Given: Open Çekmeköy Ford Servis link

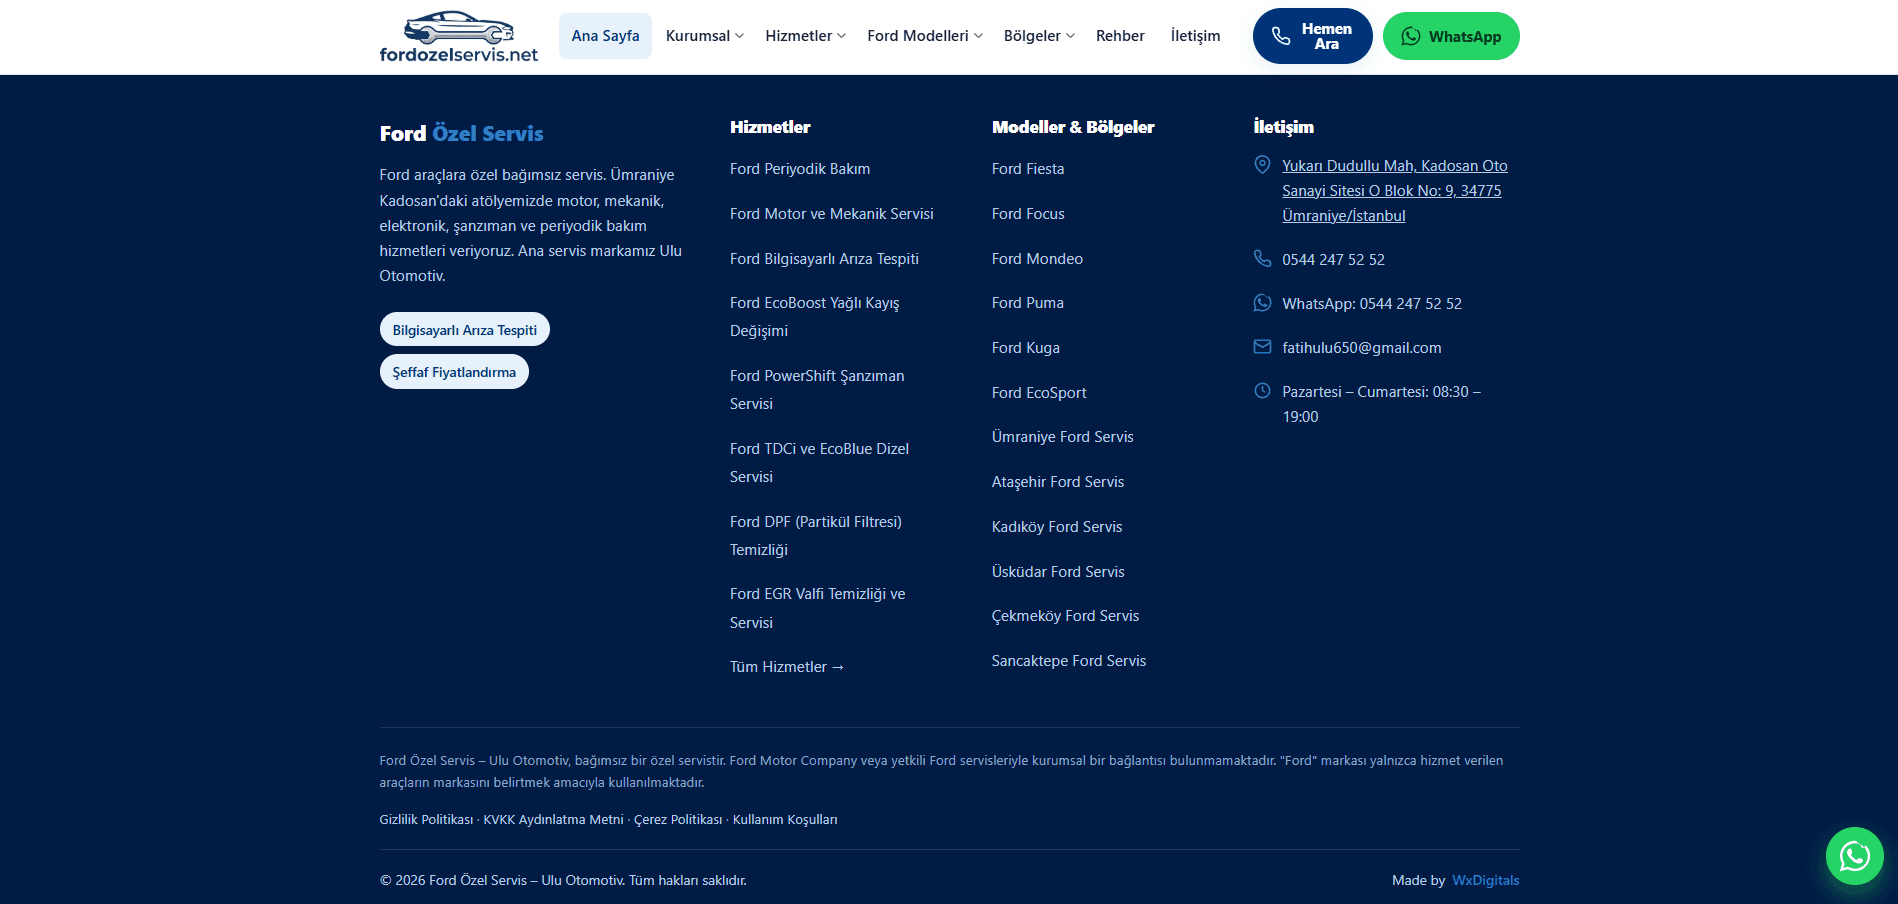Looking at the screenshot, I should tap(1066, 616).
